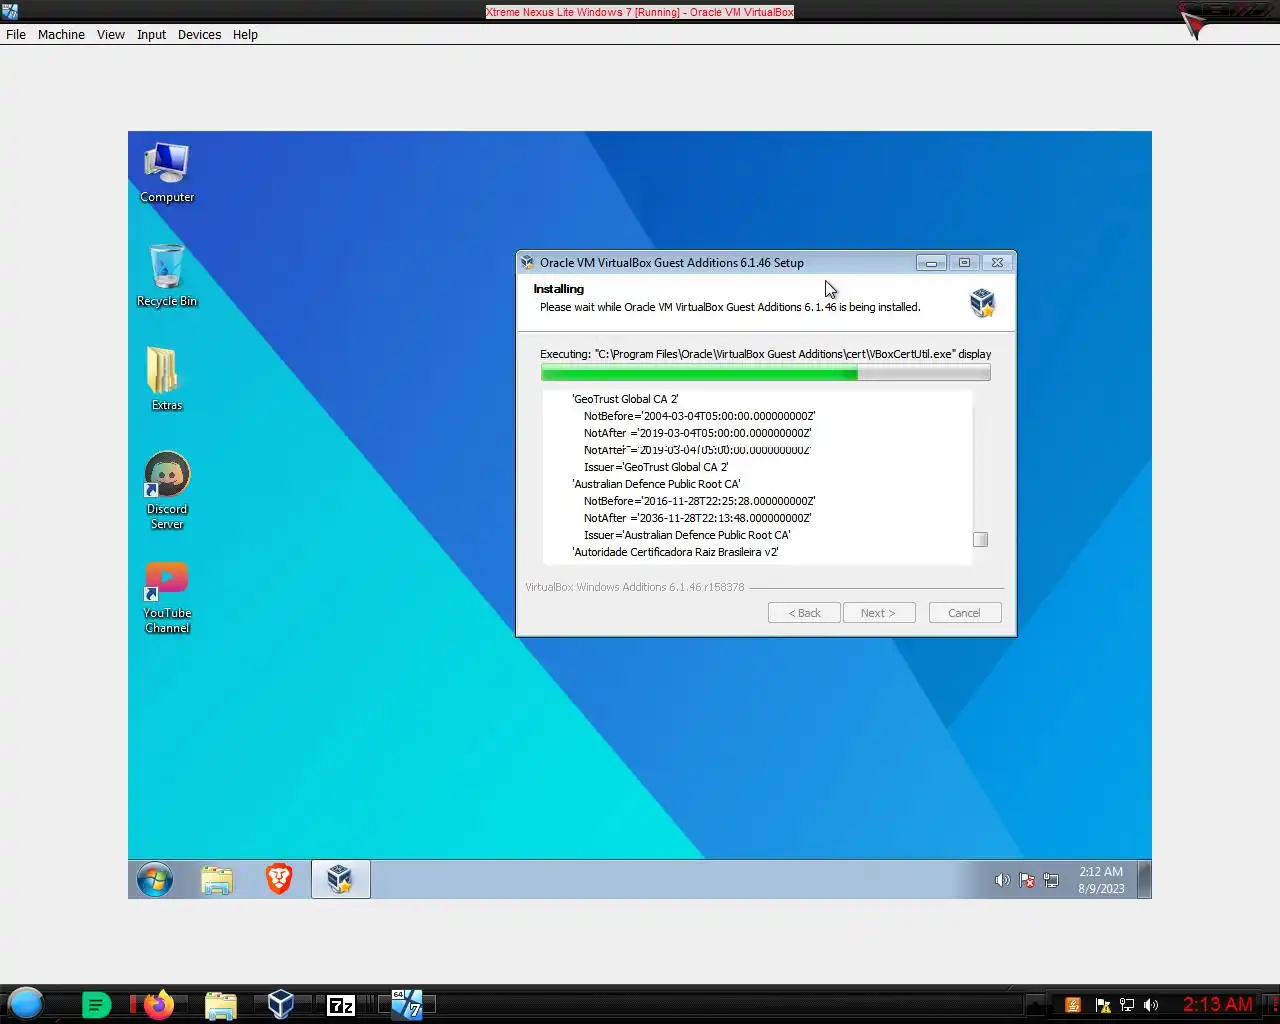The height and width of the screenshot is (1024, 1280).
Task: Open the Recycle Bin icon
Action: pyautogui.click(x=167, y=276)
